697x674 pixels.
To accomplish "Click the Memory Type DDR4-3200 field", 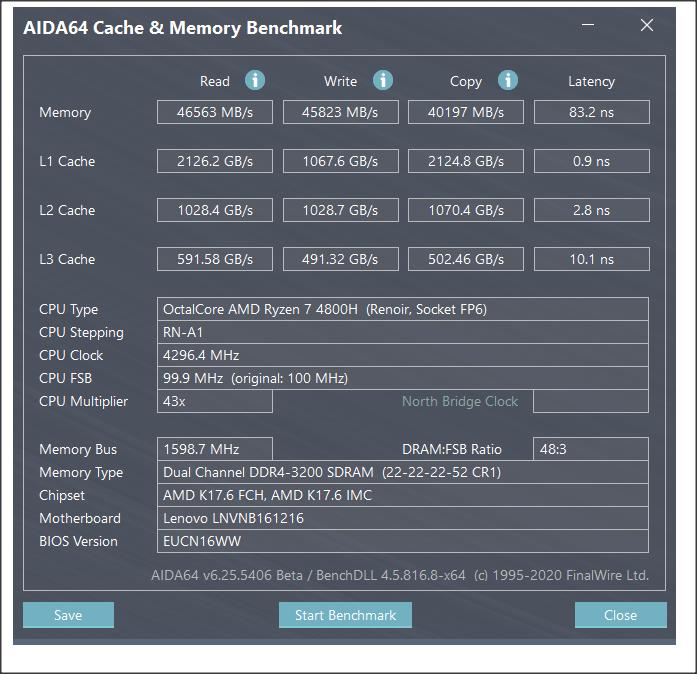I will coord(403,472).
